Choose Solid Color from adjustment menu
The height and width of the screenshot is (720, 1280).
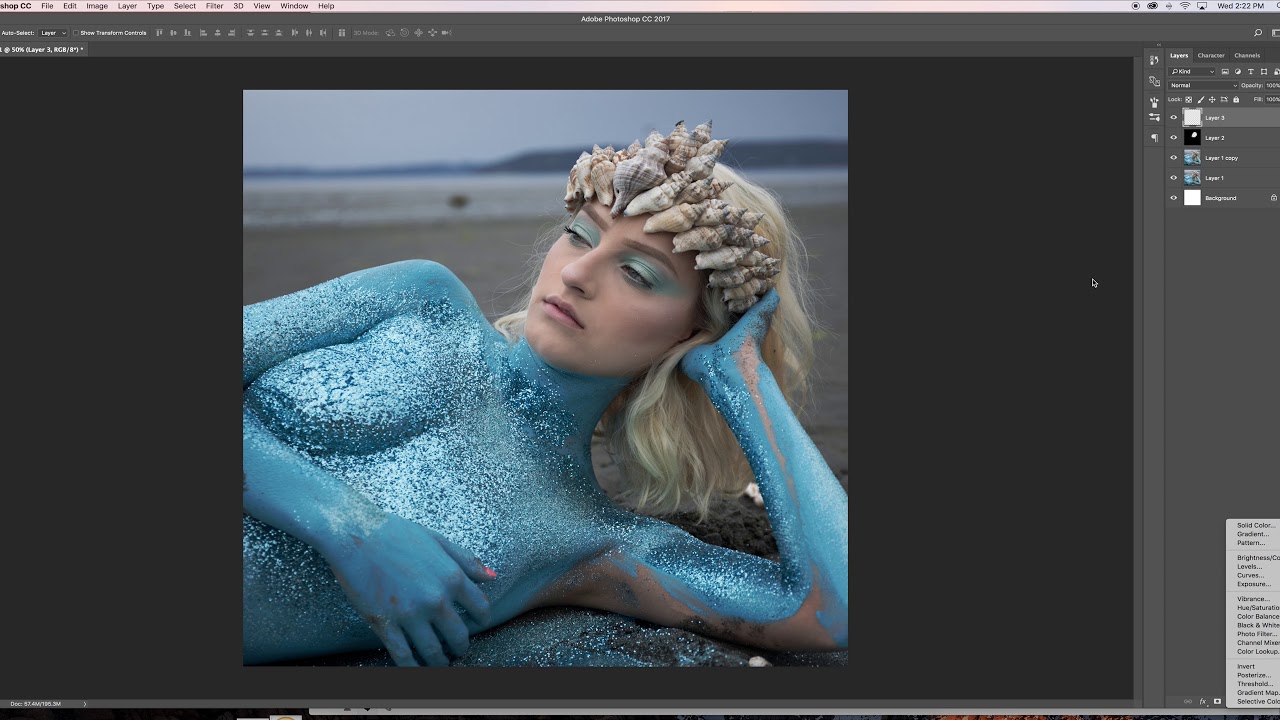(1256, 525)
